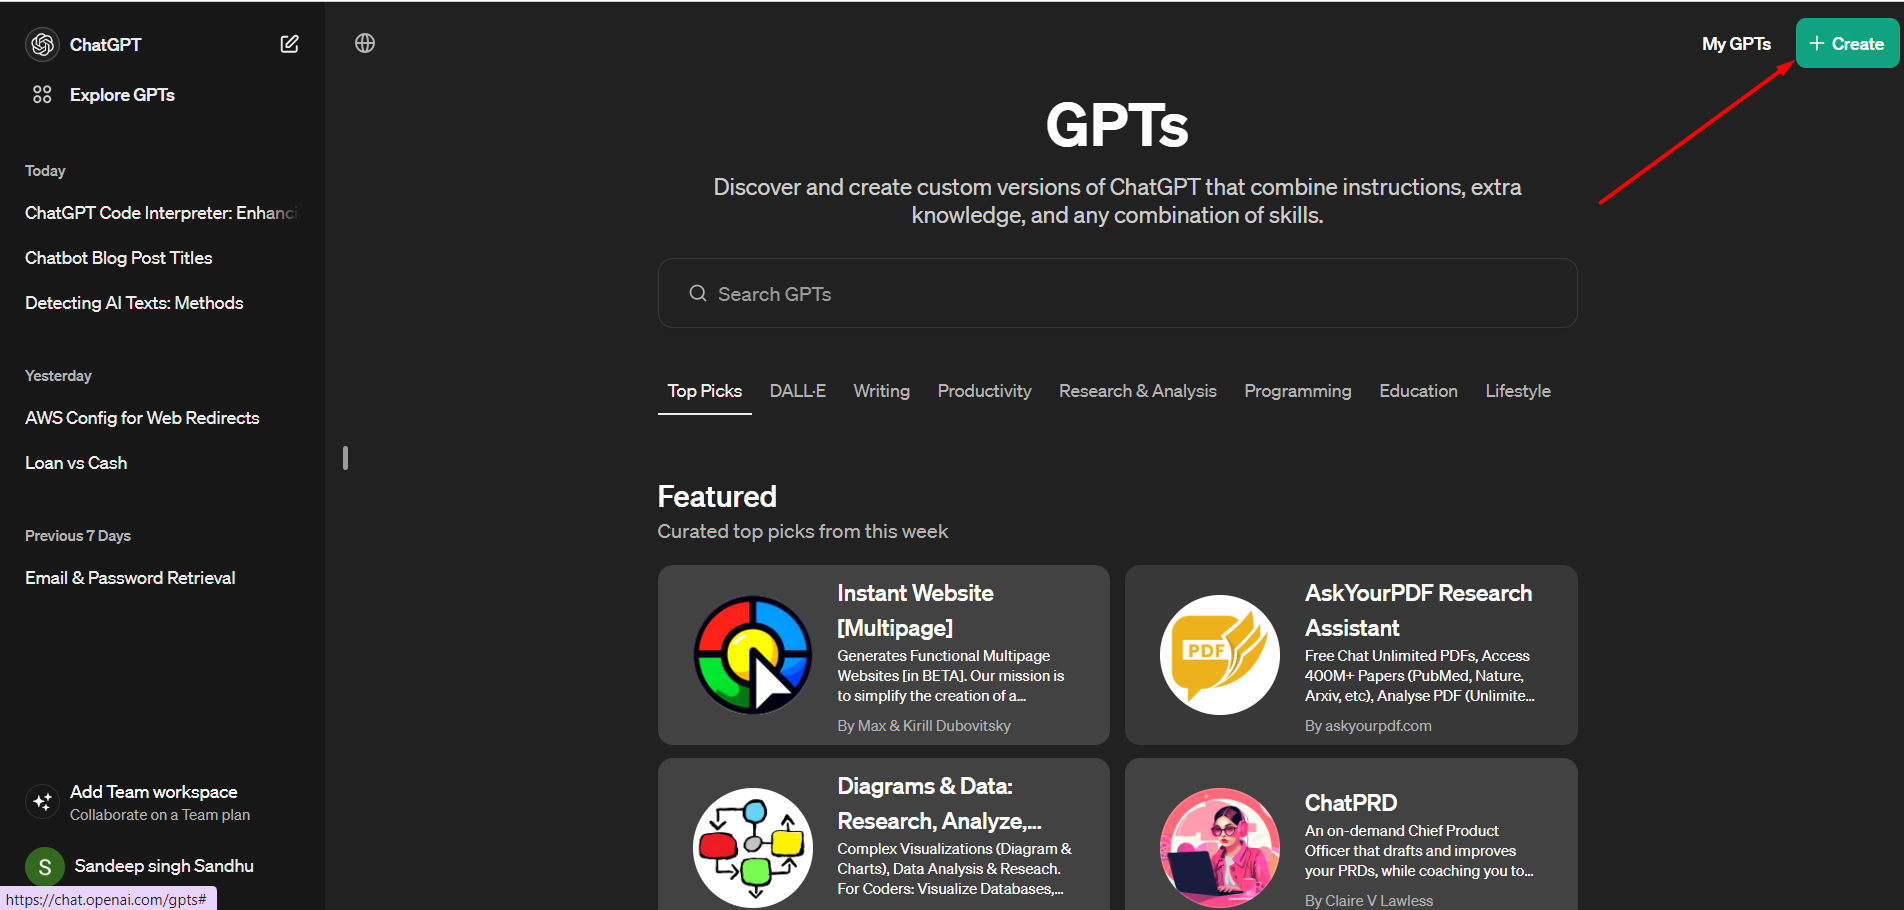
Task: Click the Diagrams & Data flowchart icon
Action: (x=752, y=847)
